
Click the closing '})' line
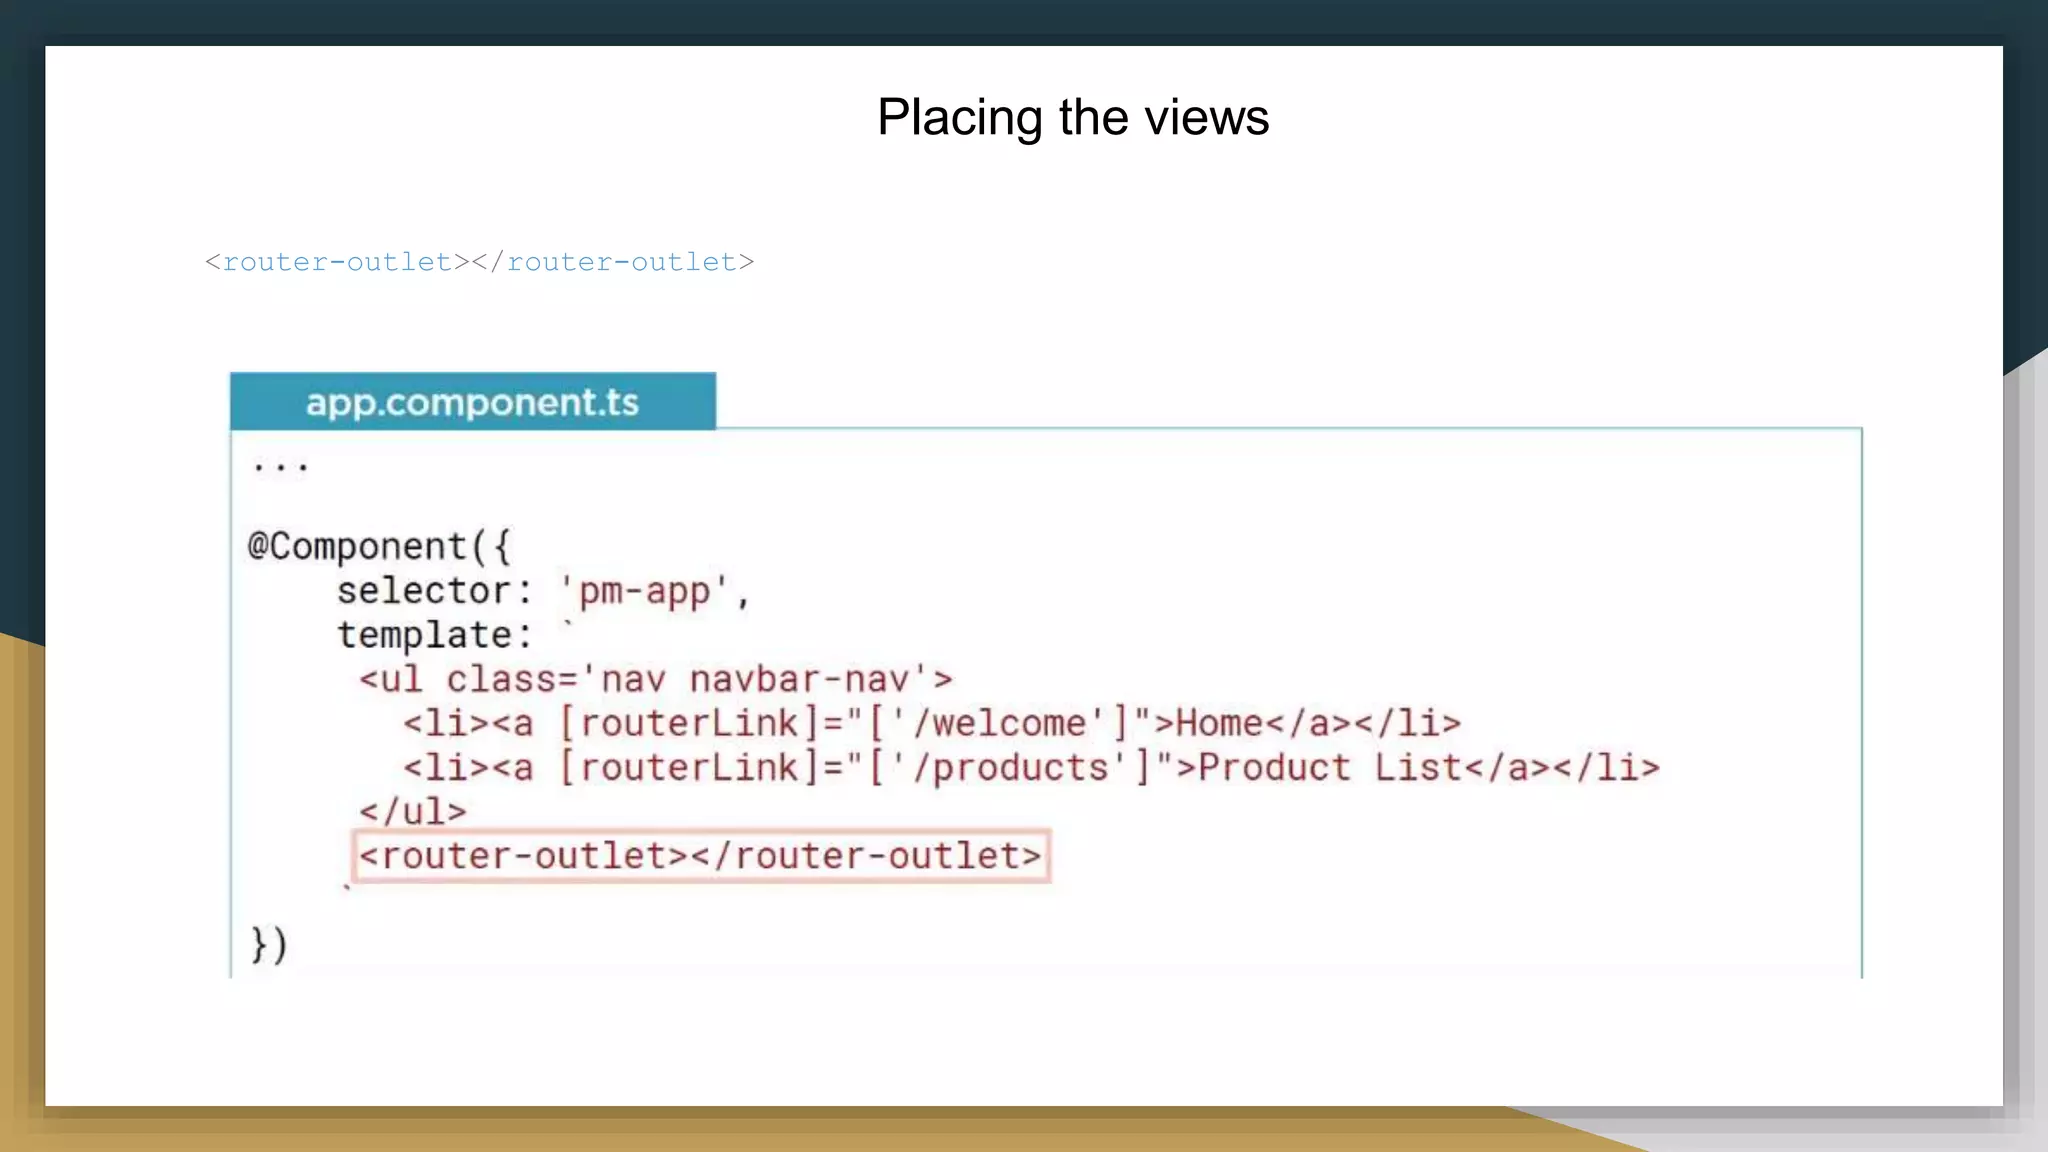click(269, 944)
